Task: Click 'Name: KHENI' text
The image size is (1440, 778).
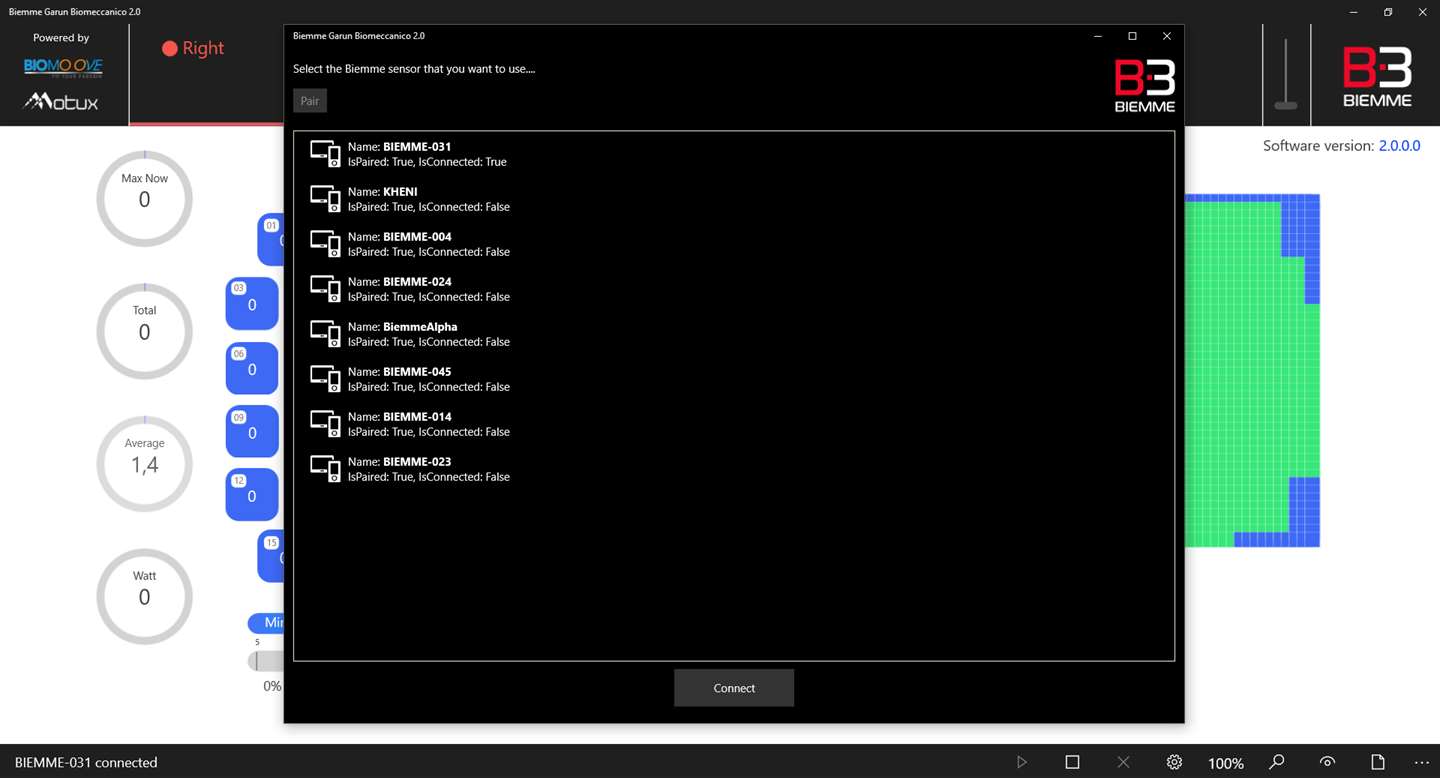Action: (x=382, y=191)
